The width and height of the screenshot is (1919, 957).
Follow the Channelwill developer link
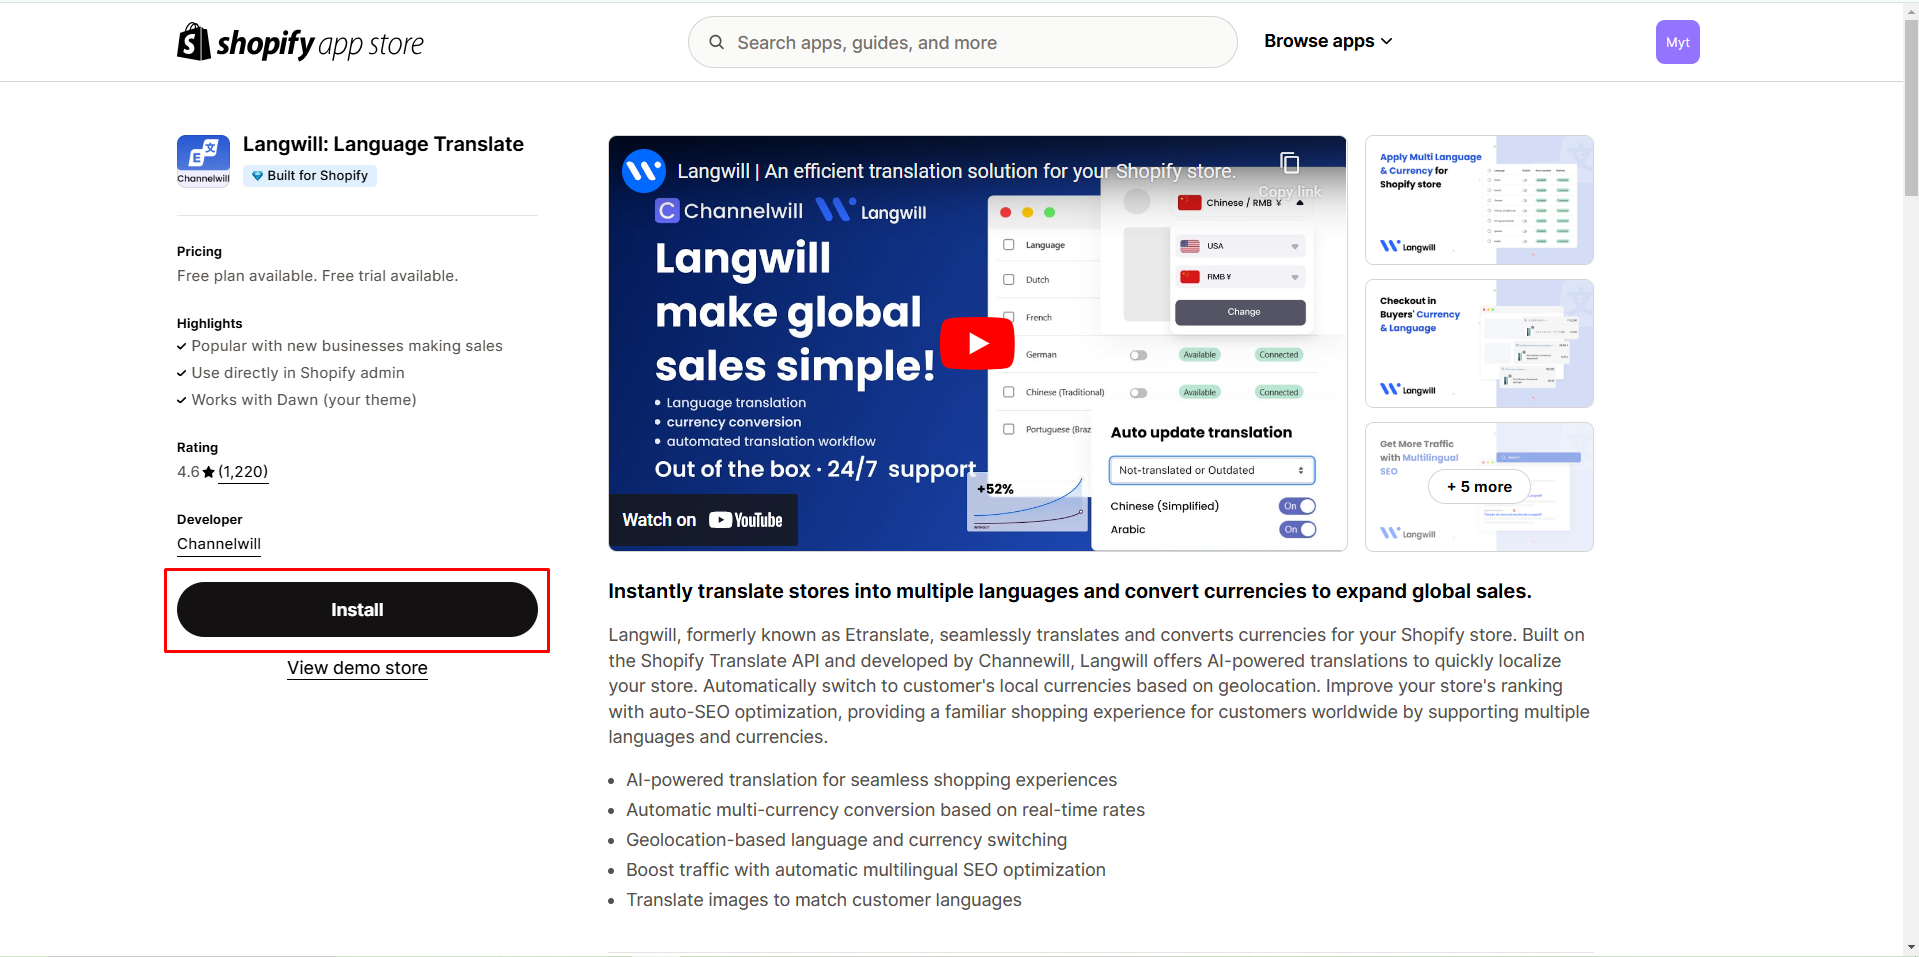tap(218, 544)
